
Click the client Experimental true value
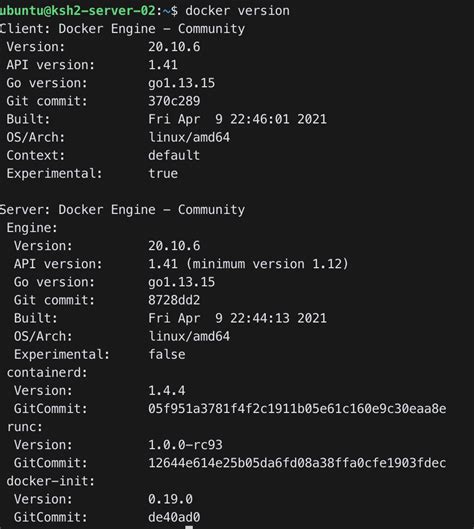click(163, 173)
